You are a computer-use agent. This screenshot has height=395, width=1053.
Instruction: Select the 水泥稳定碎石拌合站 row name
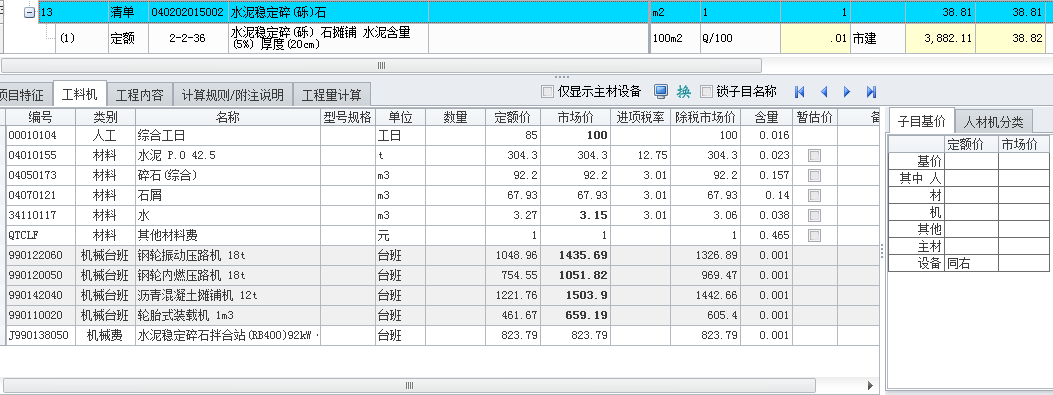click(x=228, y=335)
